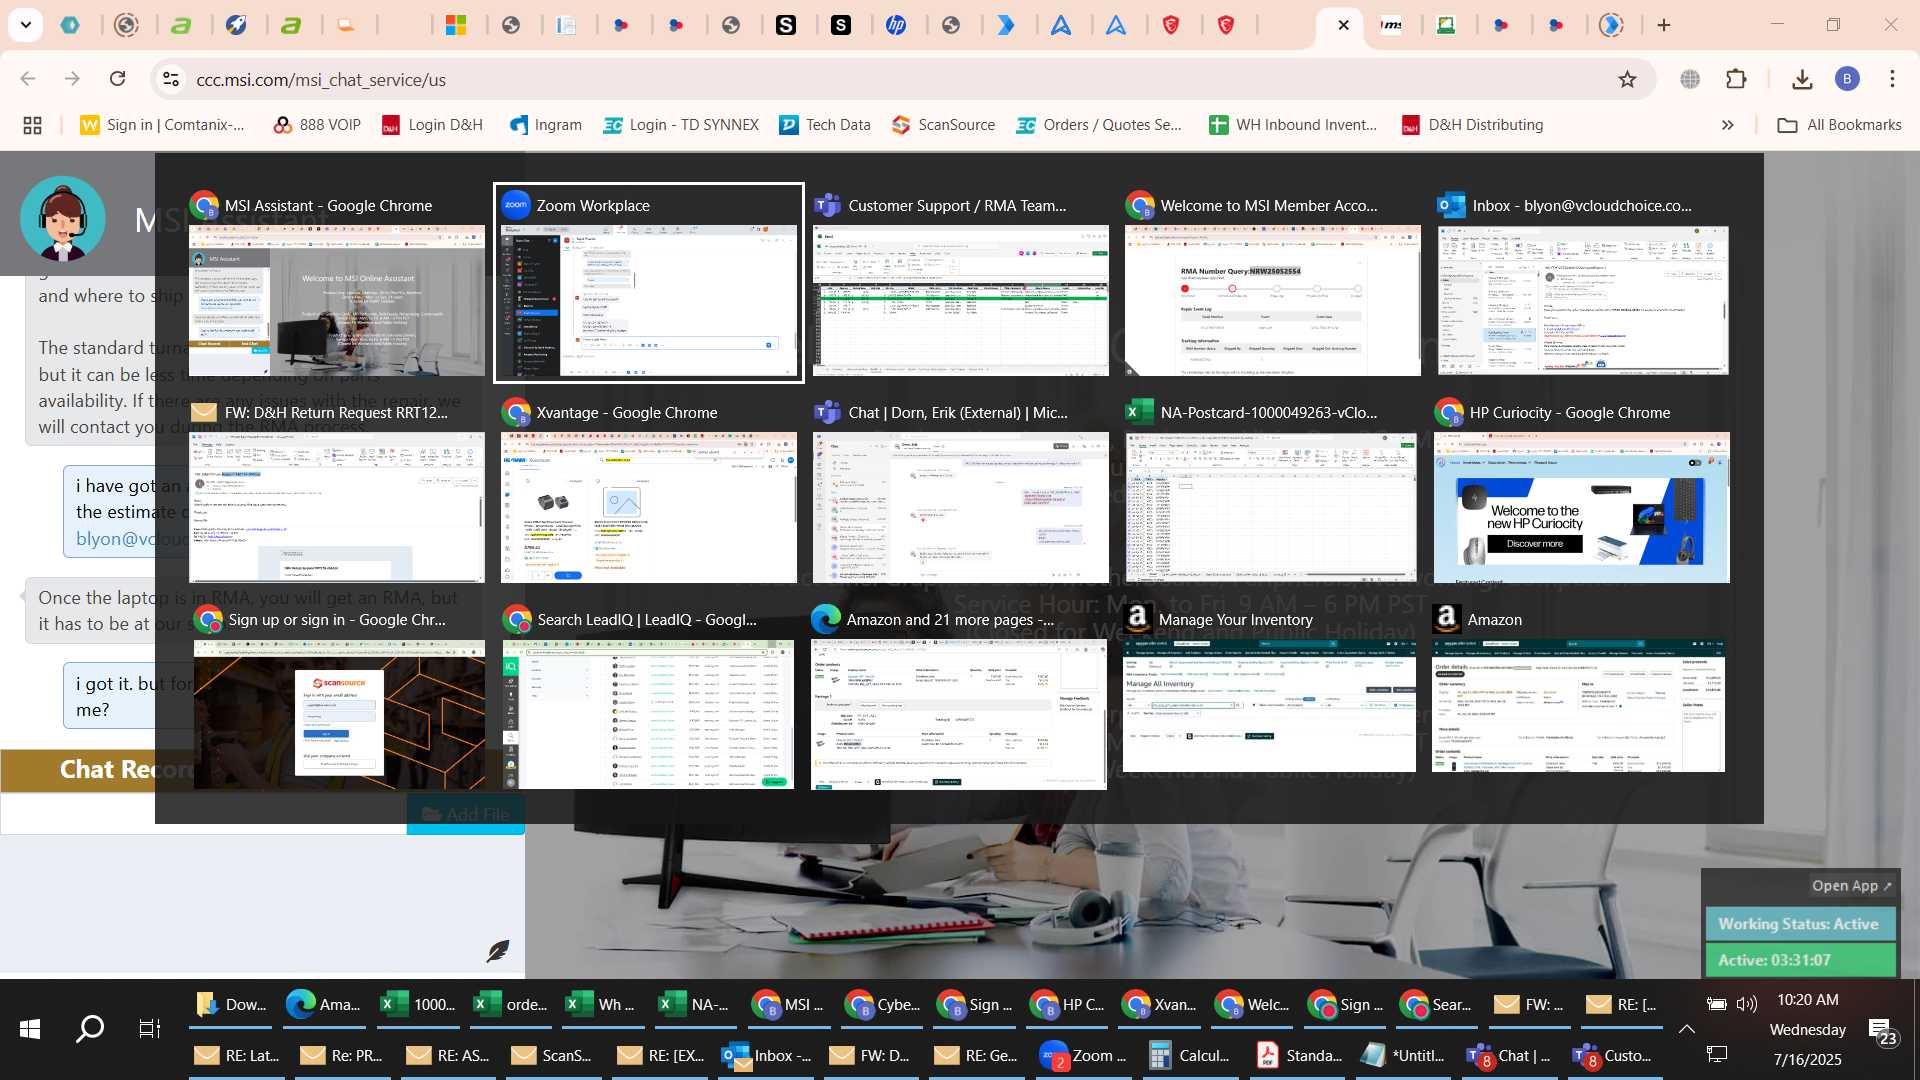The width and height of the screenshot is (1920, 1080).
Task: Open Downloads folder from the taskbar
Action: point(232,1004)
